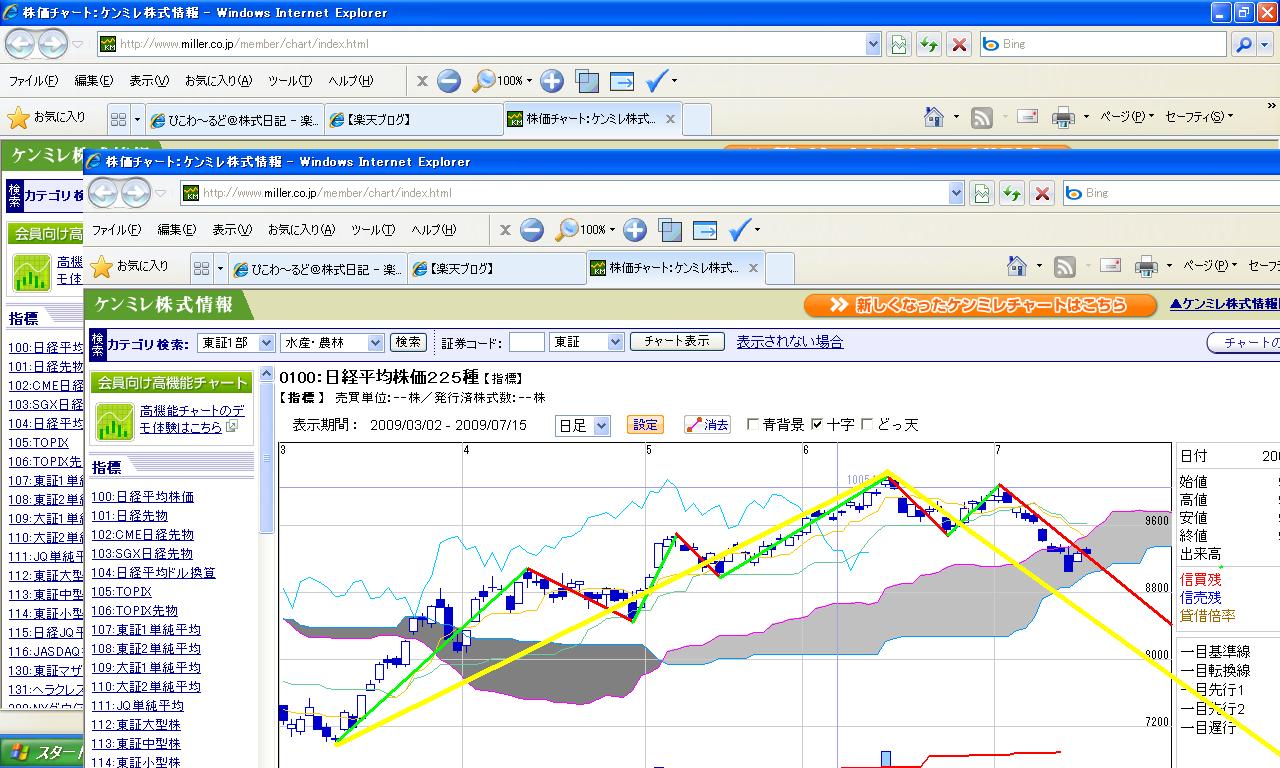1280x768 pixels.
Task: Click the 消去 eraser icon above the chart
Action: (707, 425)
